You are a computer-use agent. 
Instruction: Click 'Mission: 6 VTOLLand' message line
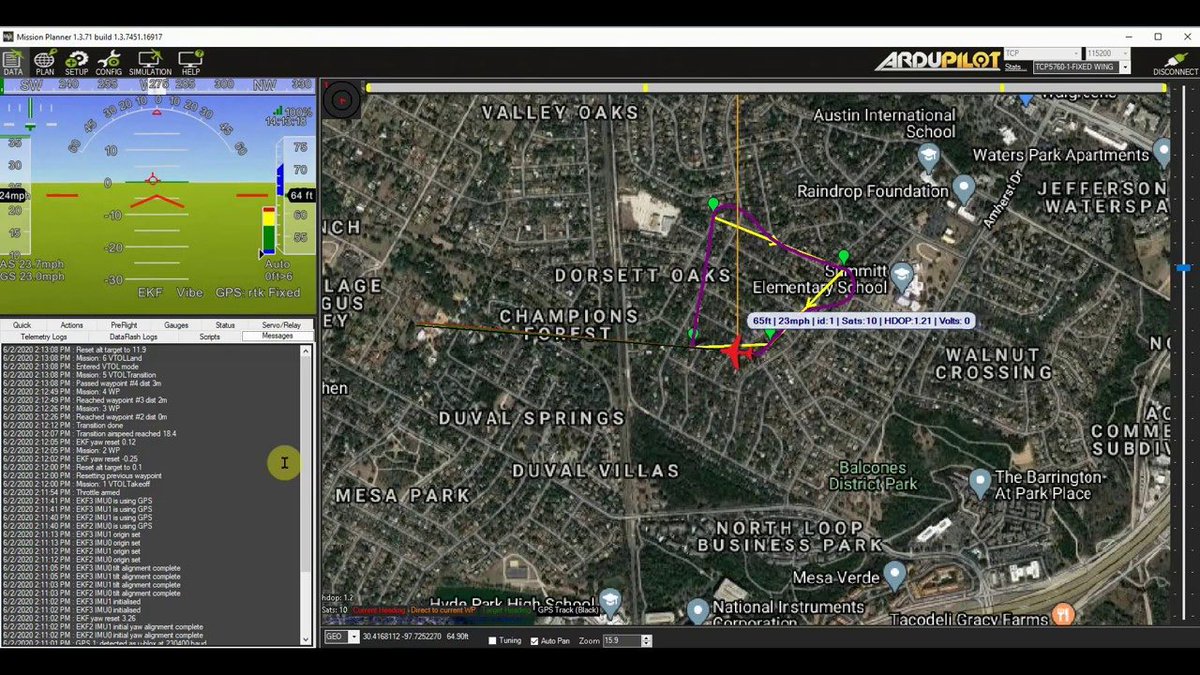73,358
